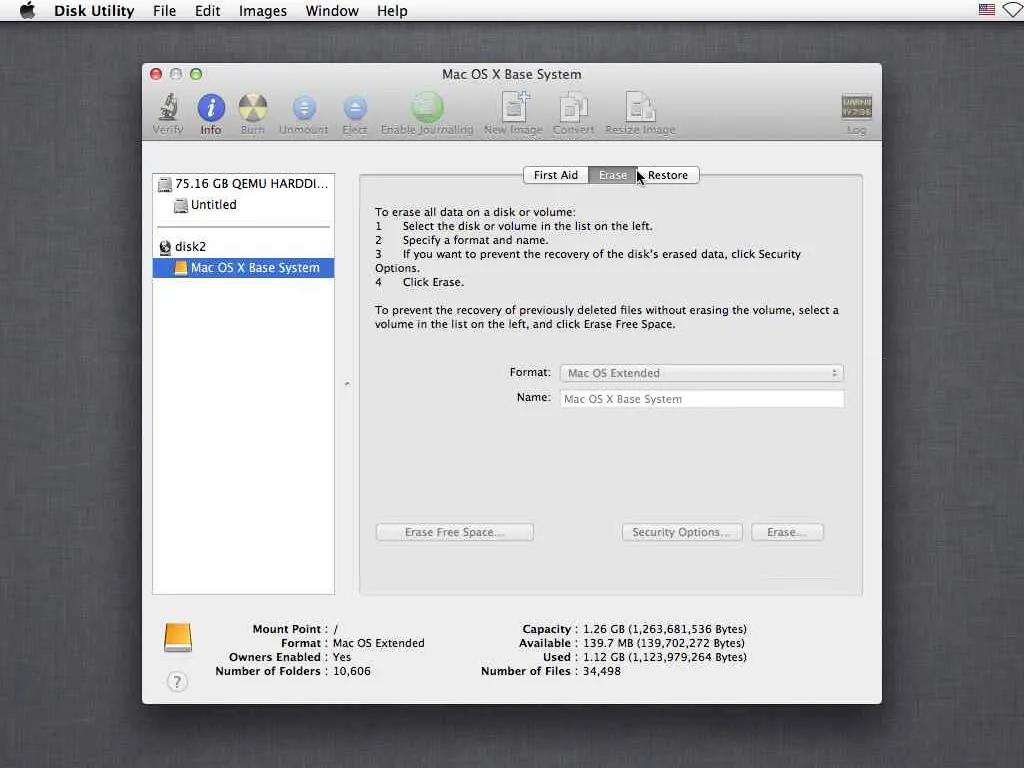Click the Resize Image toolbar icon

[x=640, y=113]
